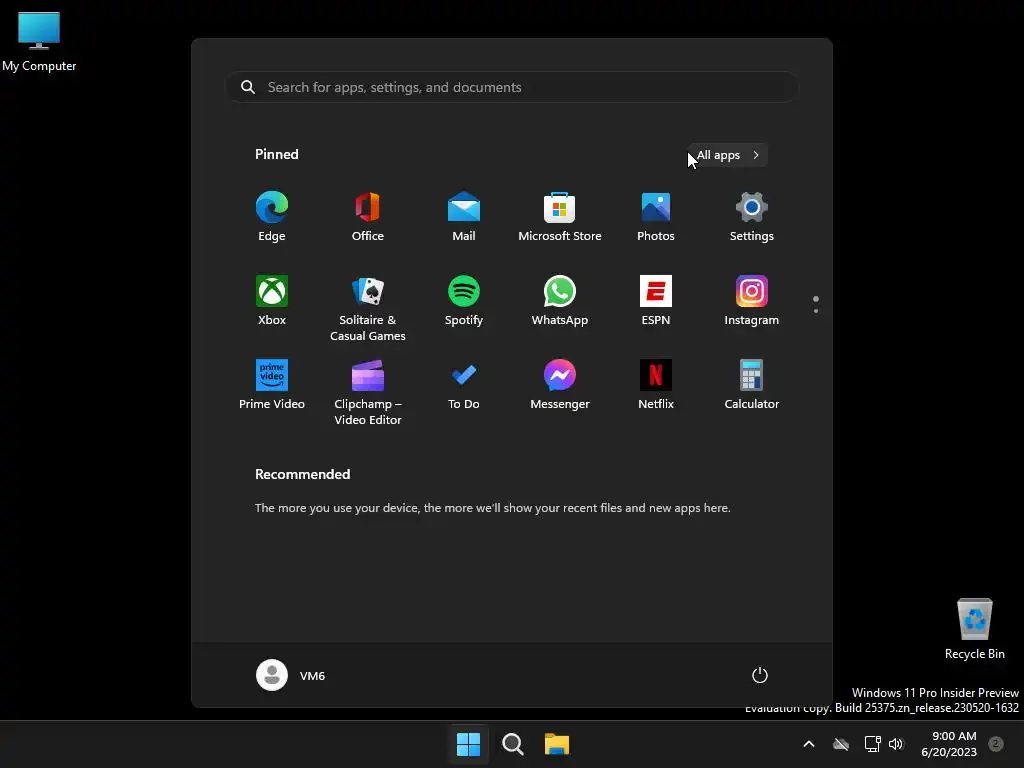The image size is (1024, 768).
Task: Click the search box for apps and settings
Action: click(x=512, y=87)
